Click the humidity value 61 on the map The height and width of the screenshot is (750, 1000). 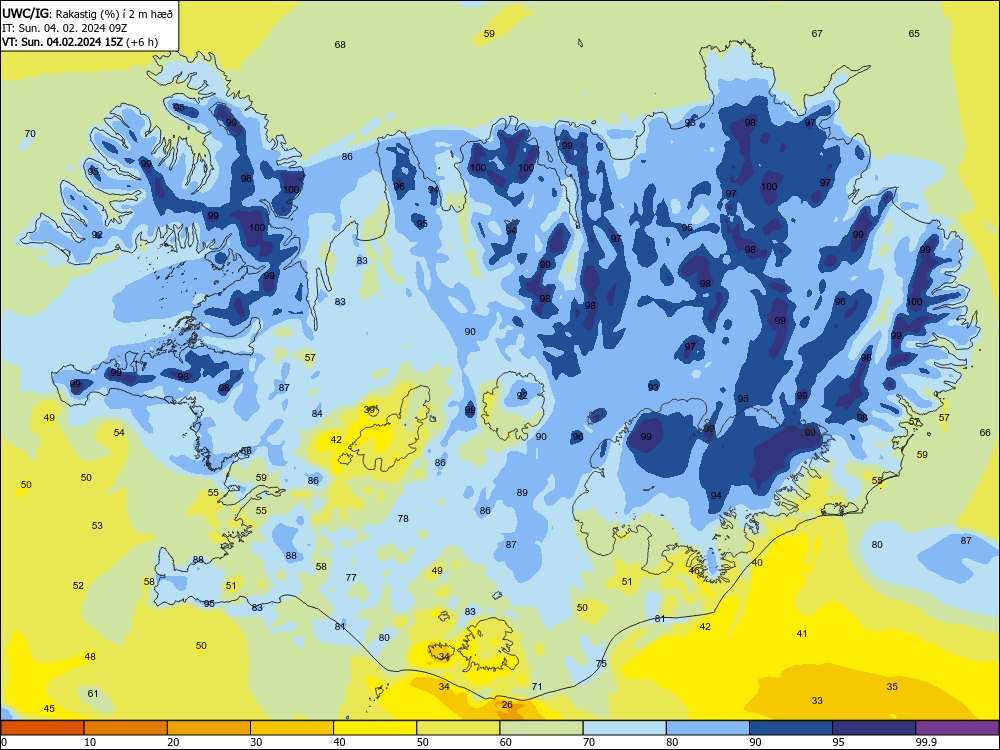click(x=93, y=694)
